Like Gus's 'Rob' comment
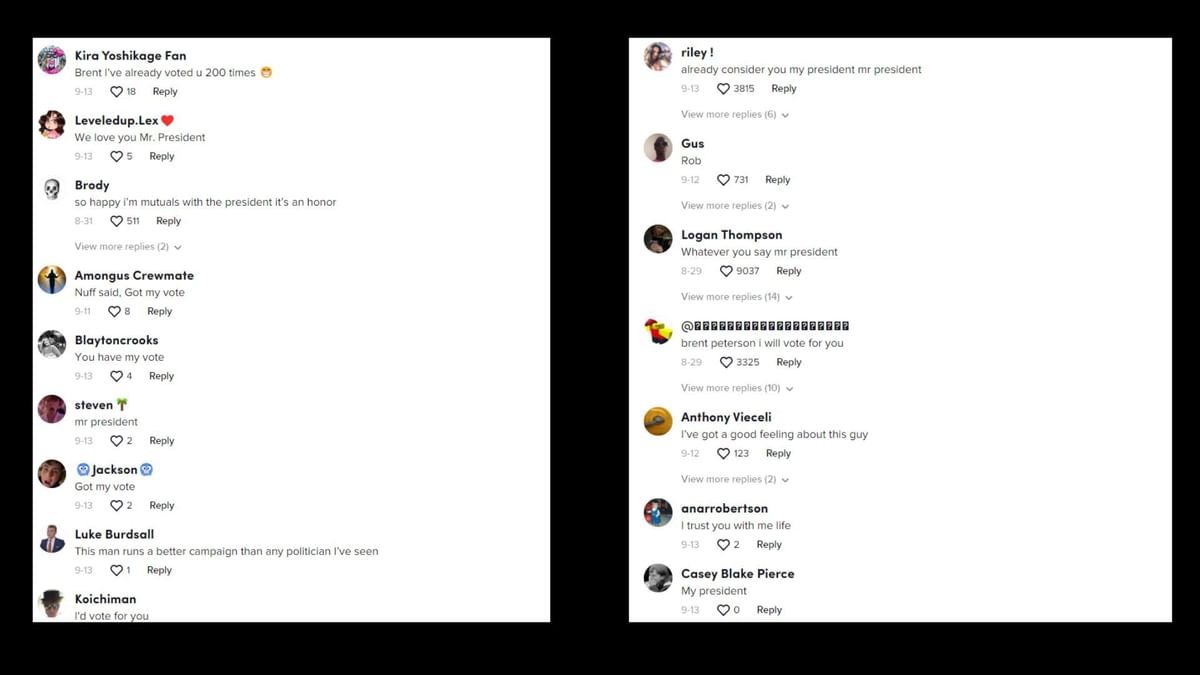1200x675 pixels. pyautogui.click(x=723, y=180)
